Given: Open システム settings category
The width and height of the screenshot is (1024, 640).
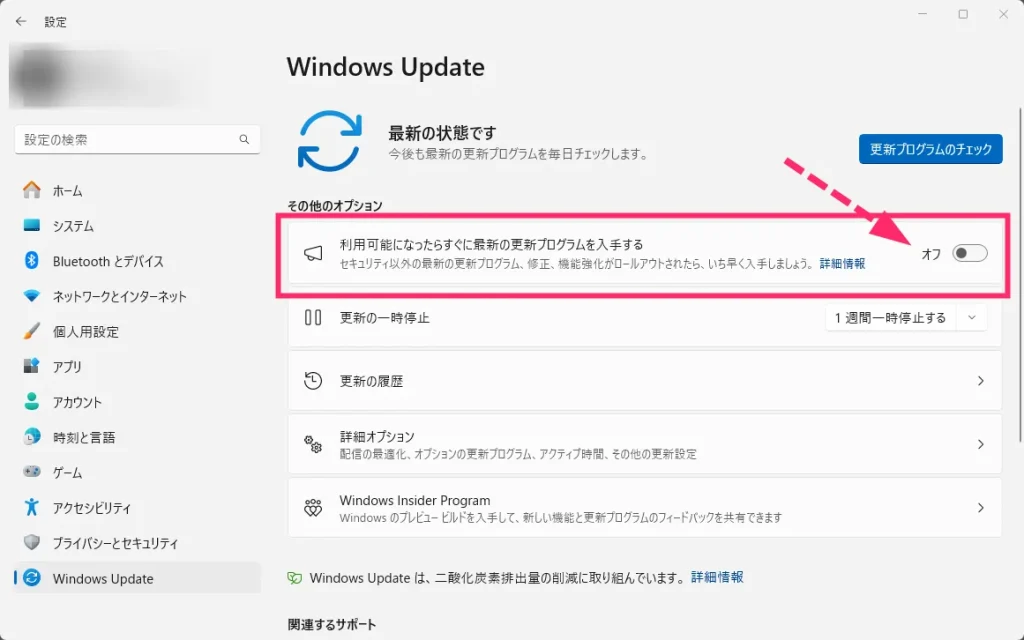Looking at the screenshot, I should 137,225.
